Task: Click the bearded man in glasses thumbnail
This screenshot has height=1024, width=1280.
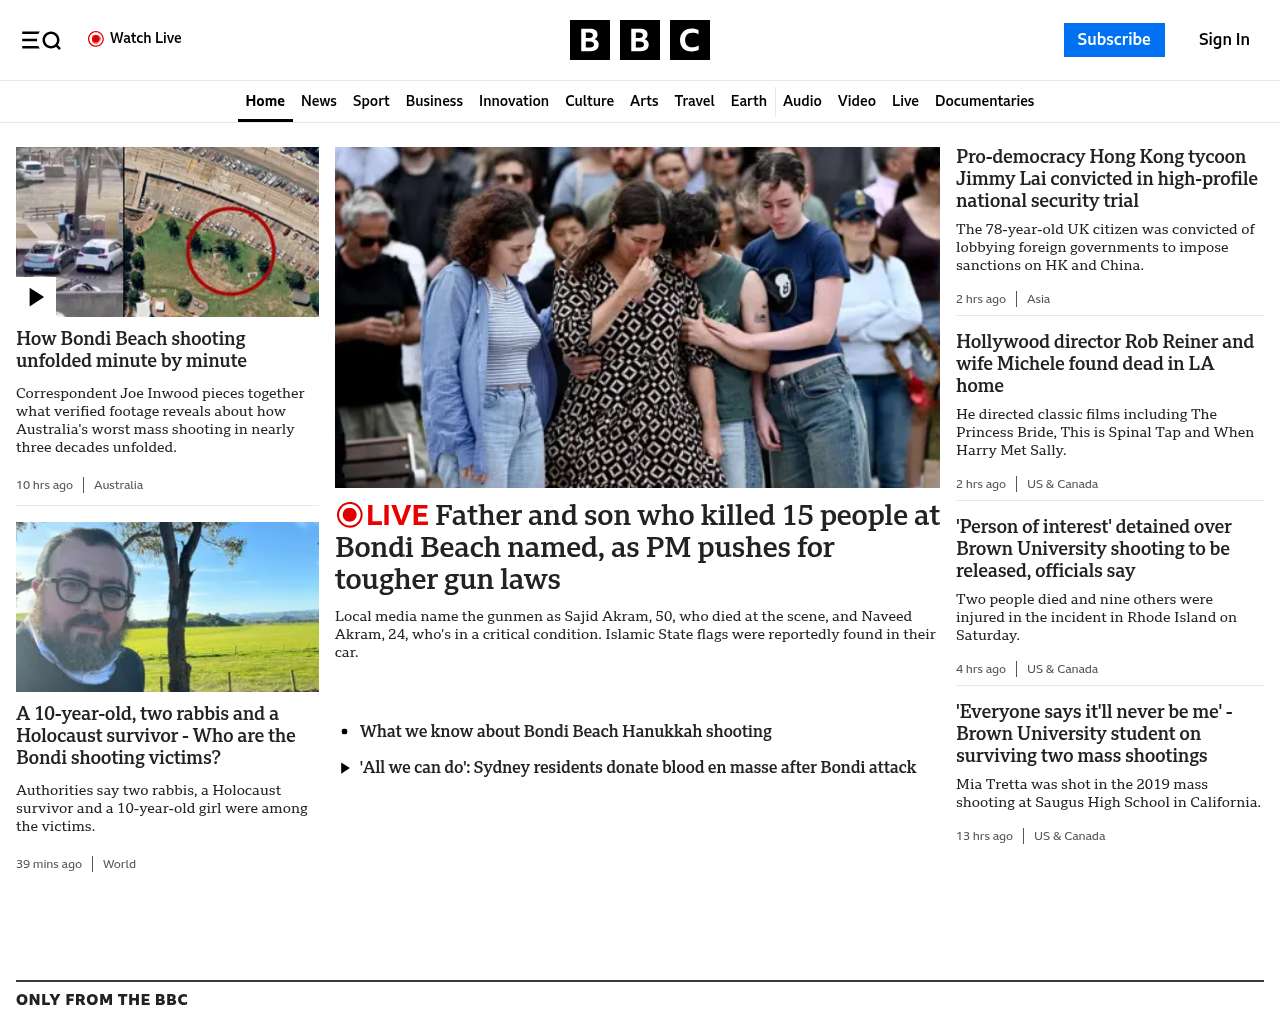Action: click(167, 606)
